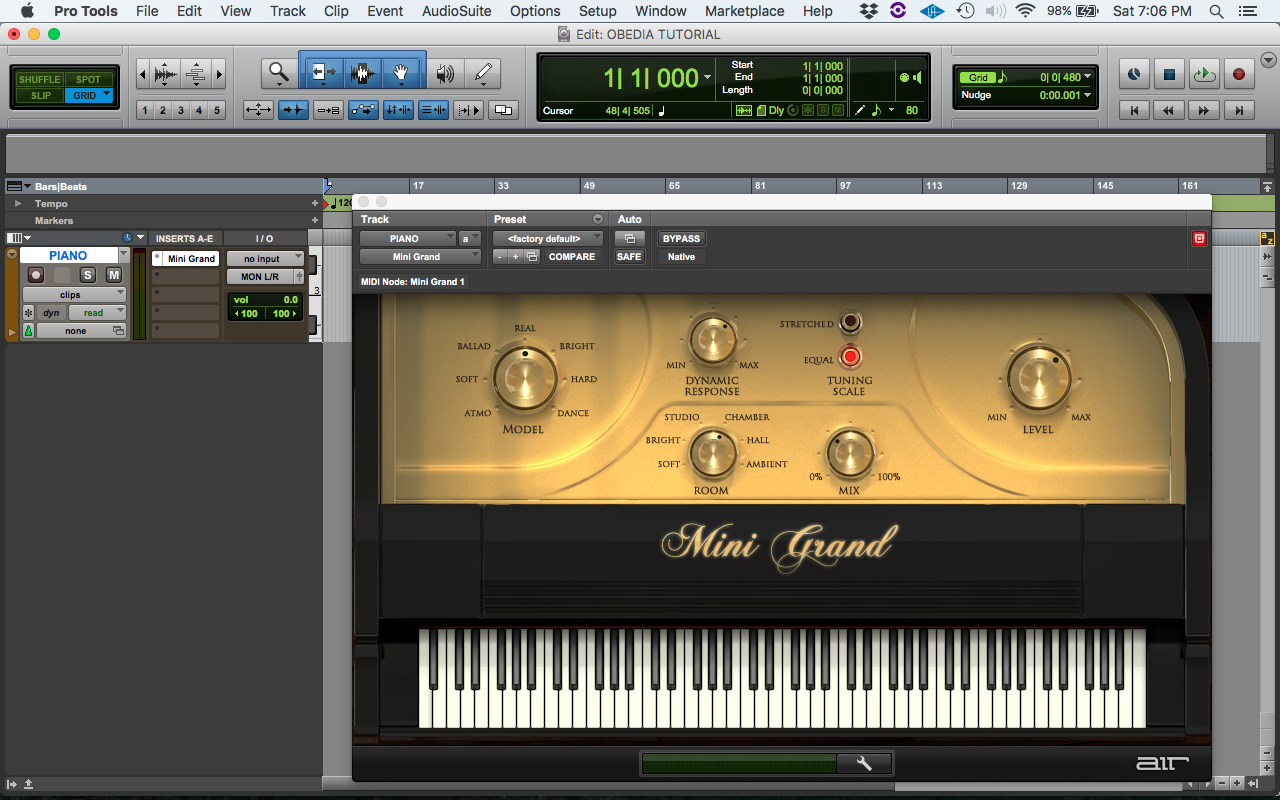Enable SPOT edit mode
This screenshot has height=800, width=1280.
click(x=89, y=79)
